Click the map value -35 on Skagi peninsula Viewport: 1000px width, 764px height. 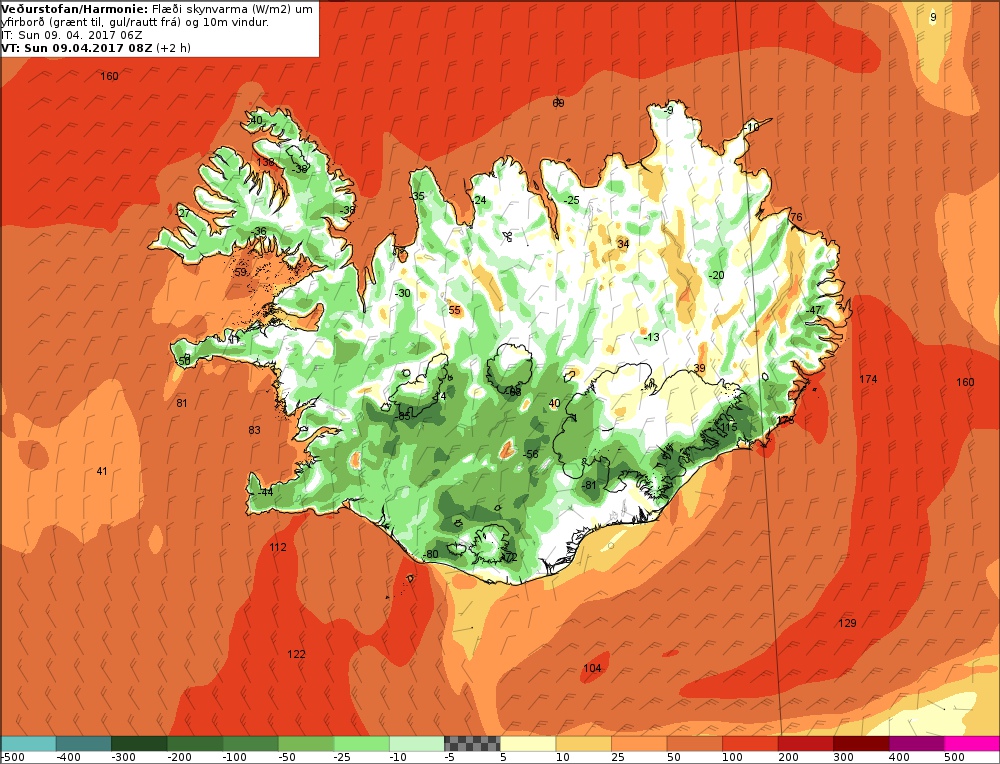pos(416,196)
